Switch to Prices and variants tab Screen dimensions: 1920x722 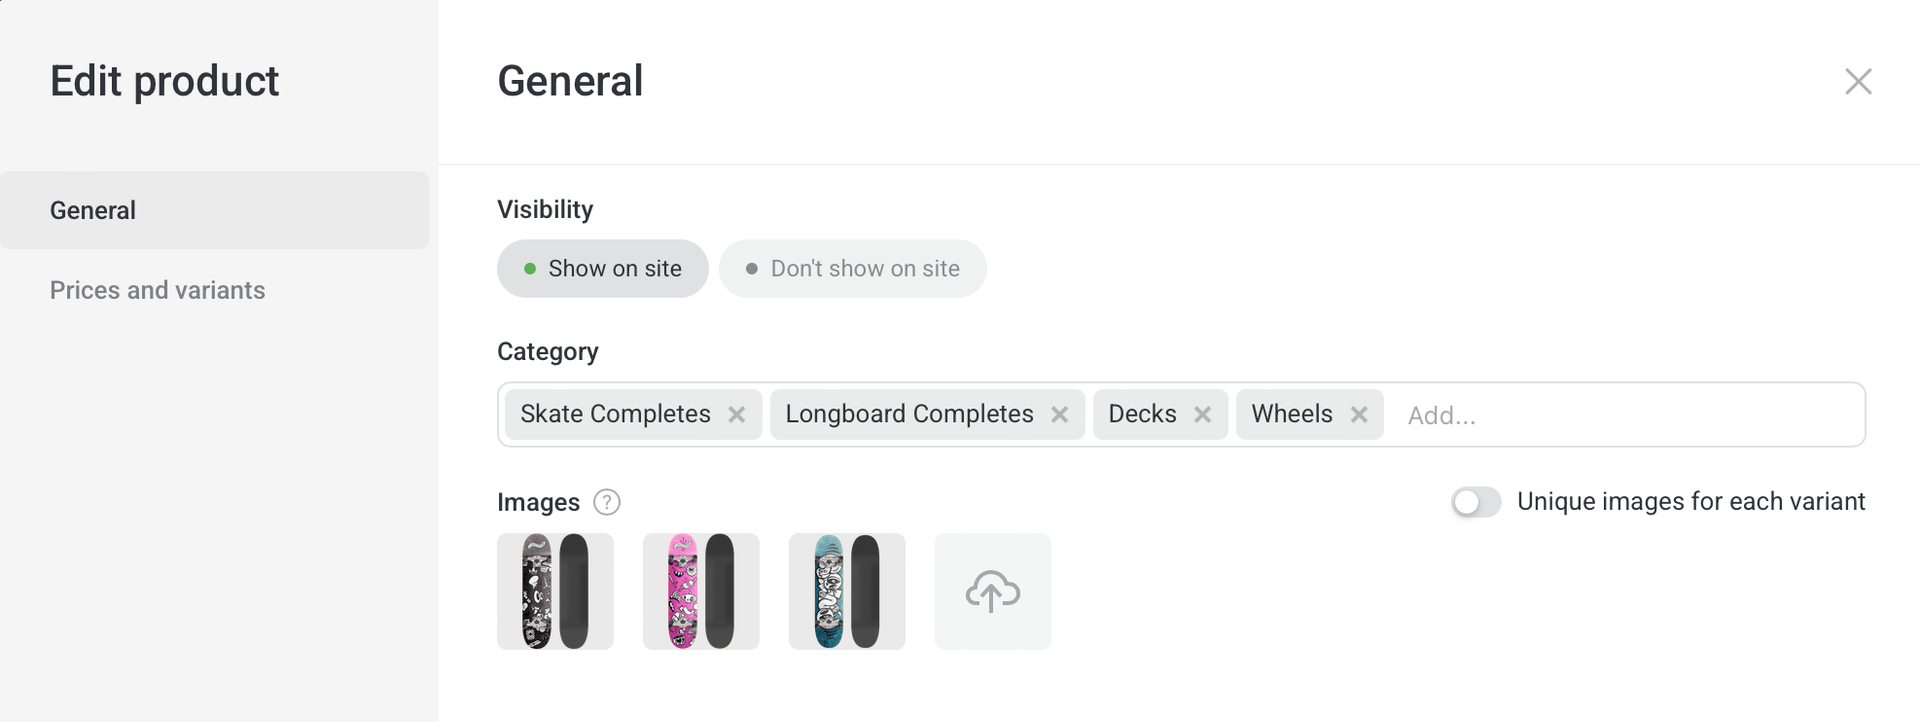(158, 290)
